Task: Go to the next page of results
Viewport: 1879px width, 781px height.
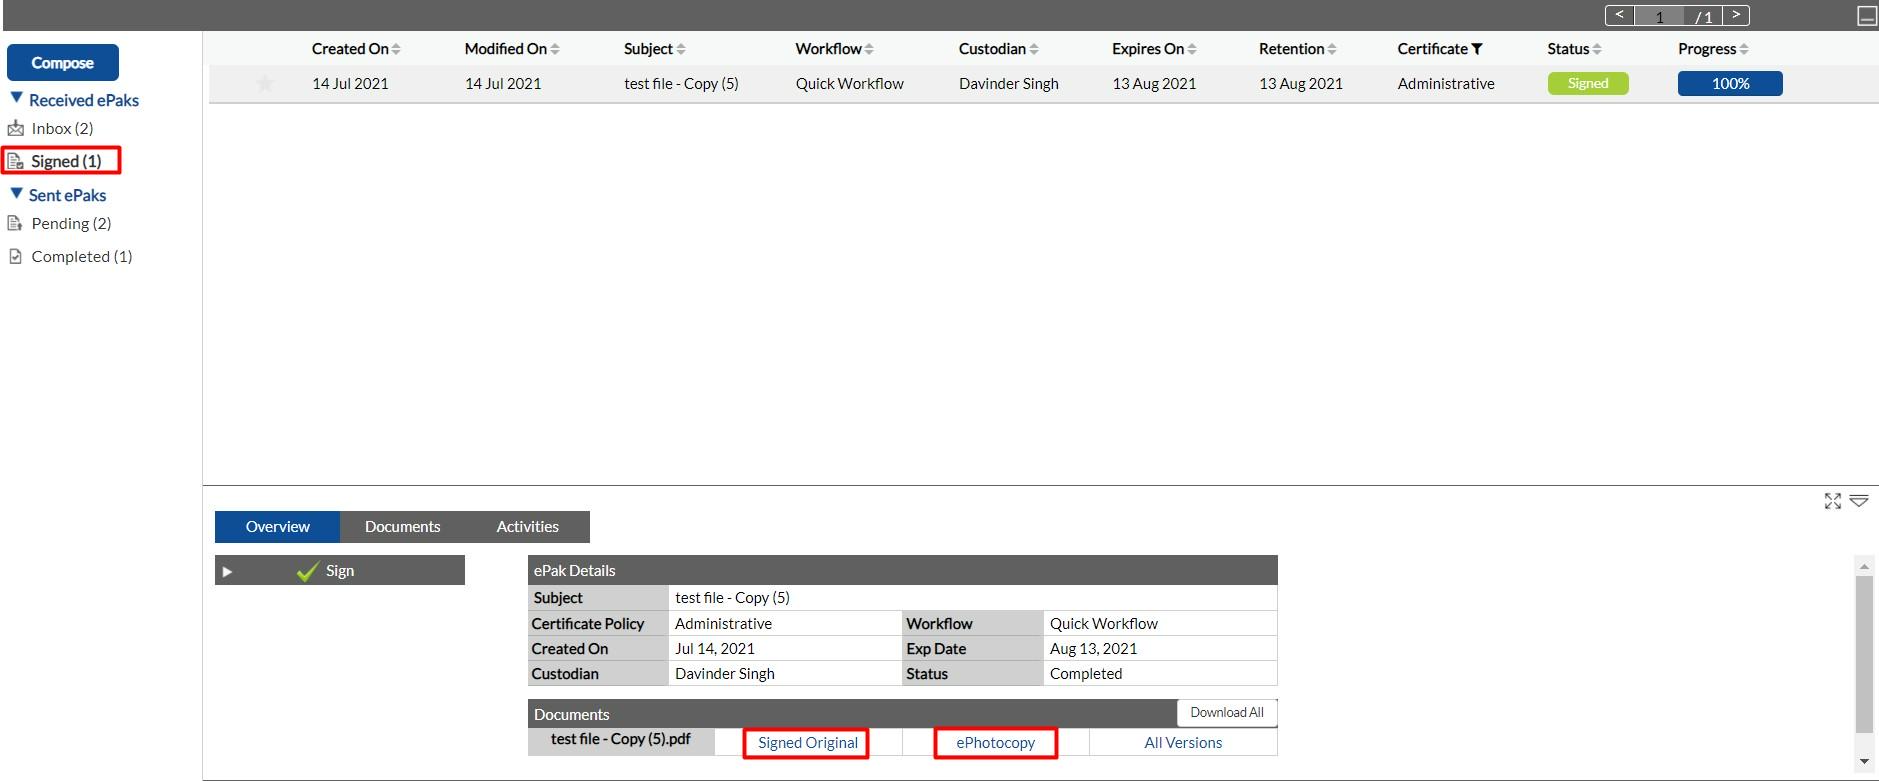Action: 1736,15
